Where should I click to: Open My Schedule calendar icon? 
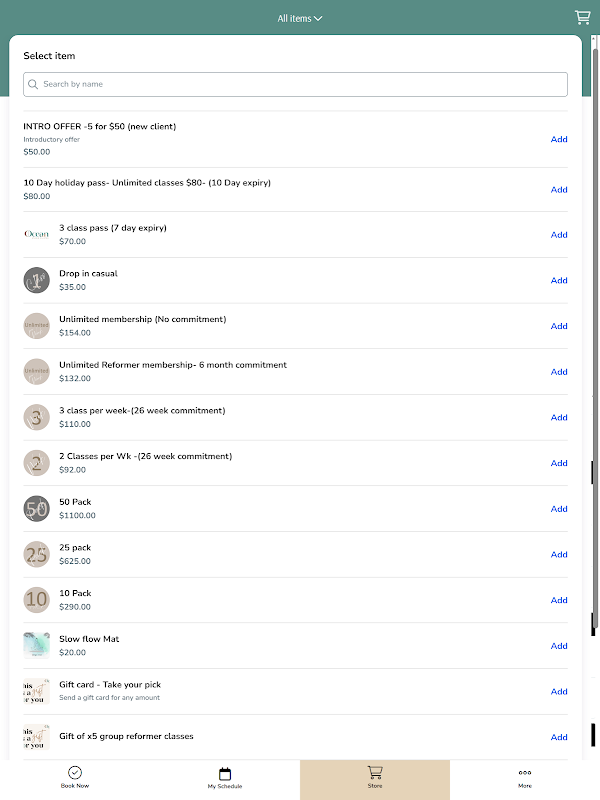225,773
